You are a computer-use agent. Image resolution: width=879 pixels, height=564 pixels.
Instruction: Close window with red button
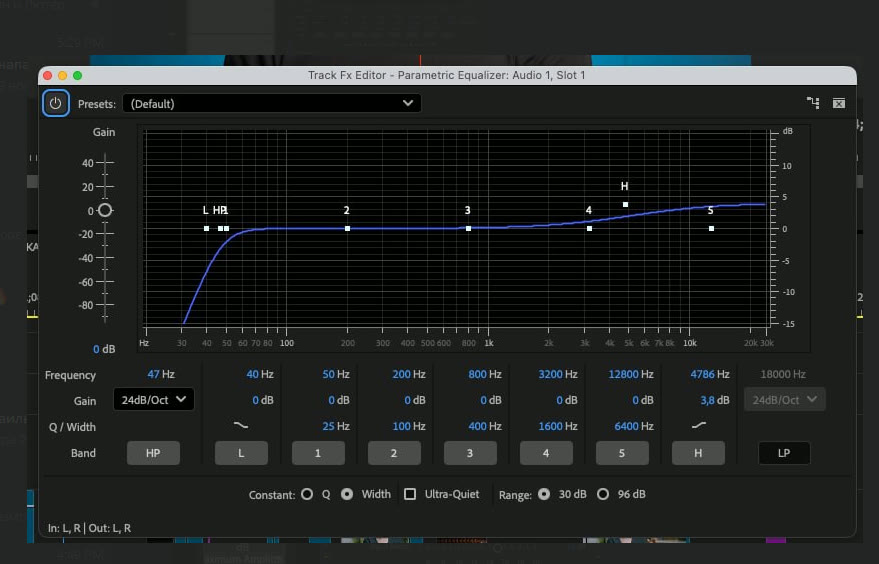(x=48, y=75)
